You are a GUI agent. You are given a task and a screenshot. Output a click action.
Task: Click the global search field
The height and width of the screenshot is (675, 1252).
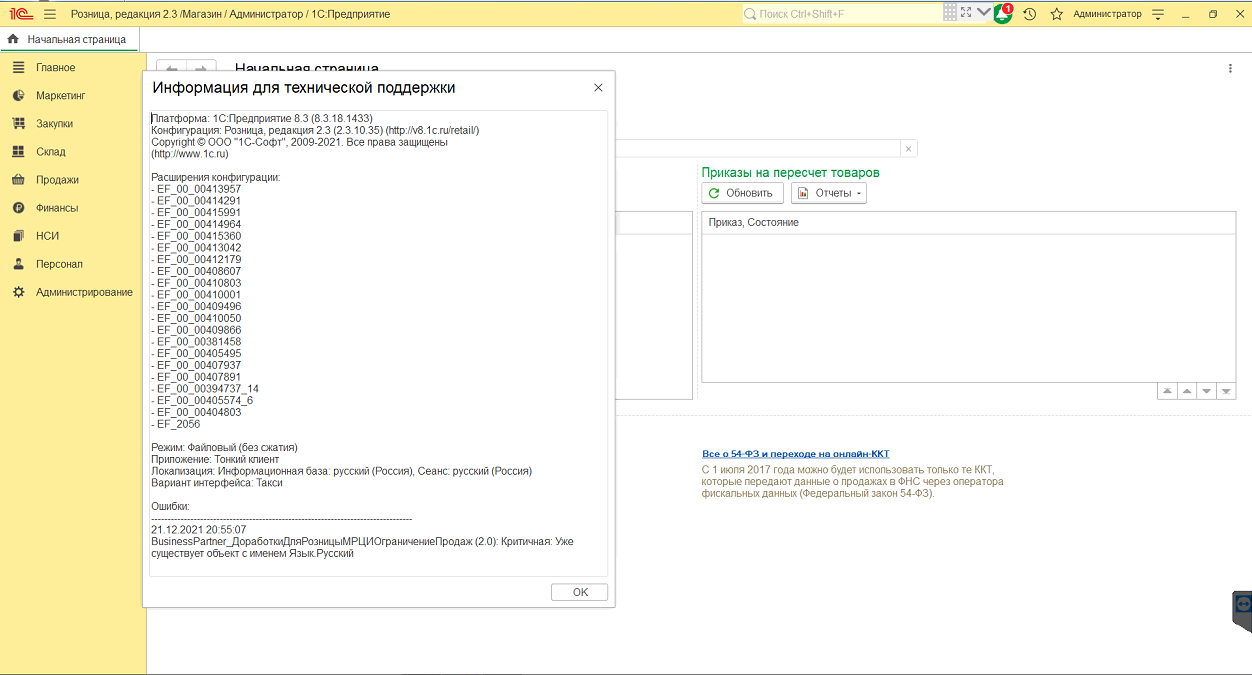click(x=842, y=14)
